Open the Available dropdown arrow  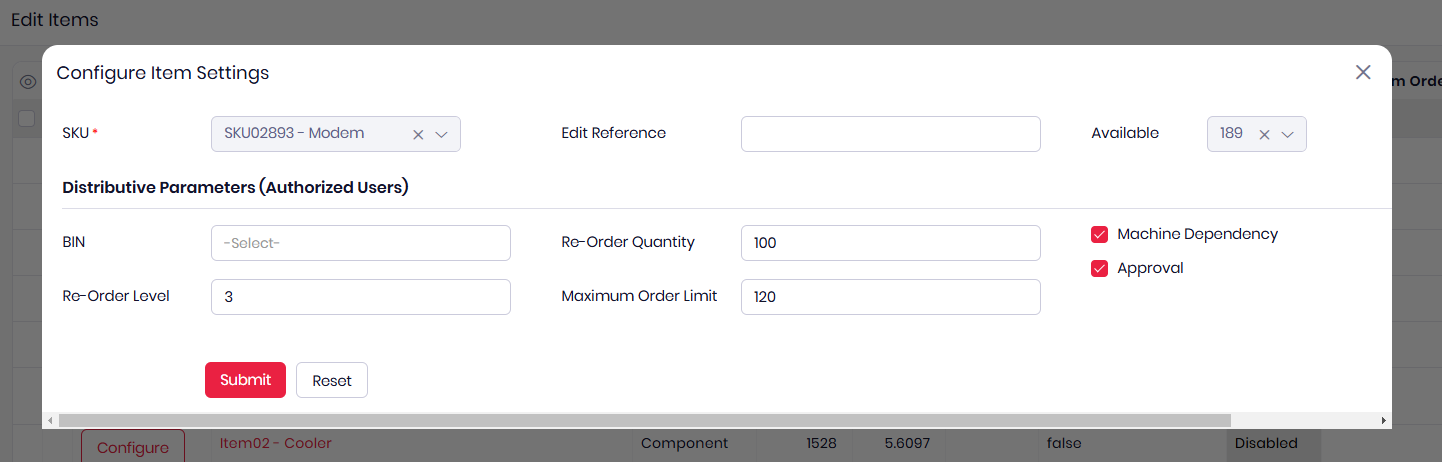click(1288, 134)
